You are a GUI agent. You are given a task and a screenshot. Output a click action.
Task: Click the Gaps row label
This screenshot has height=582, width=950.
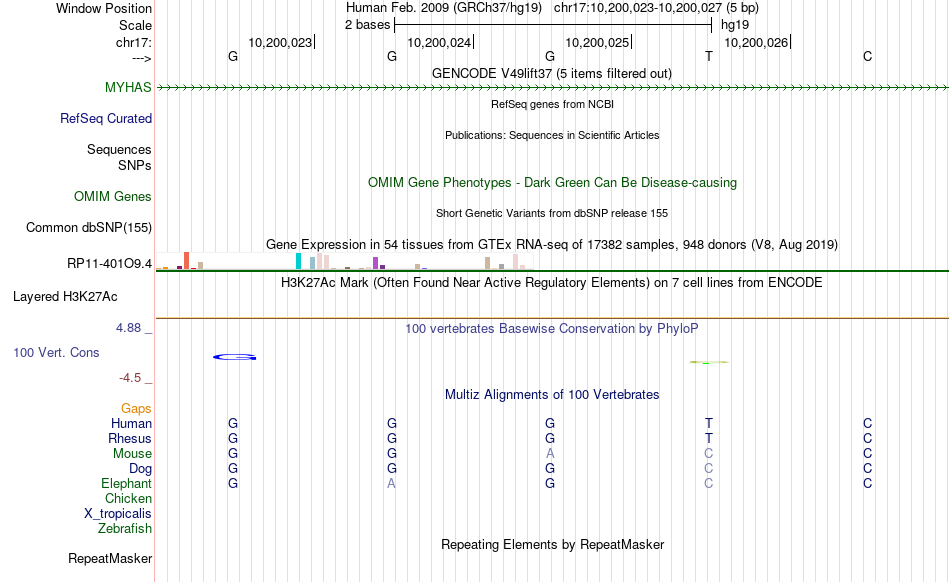tap(136, 408)
